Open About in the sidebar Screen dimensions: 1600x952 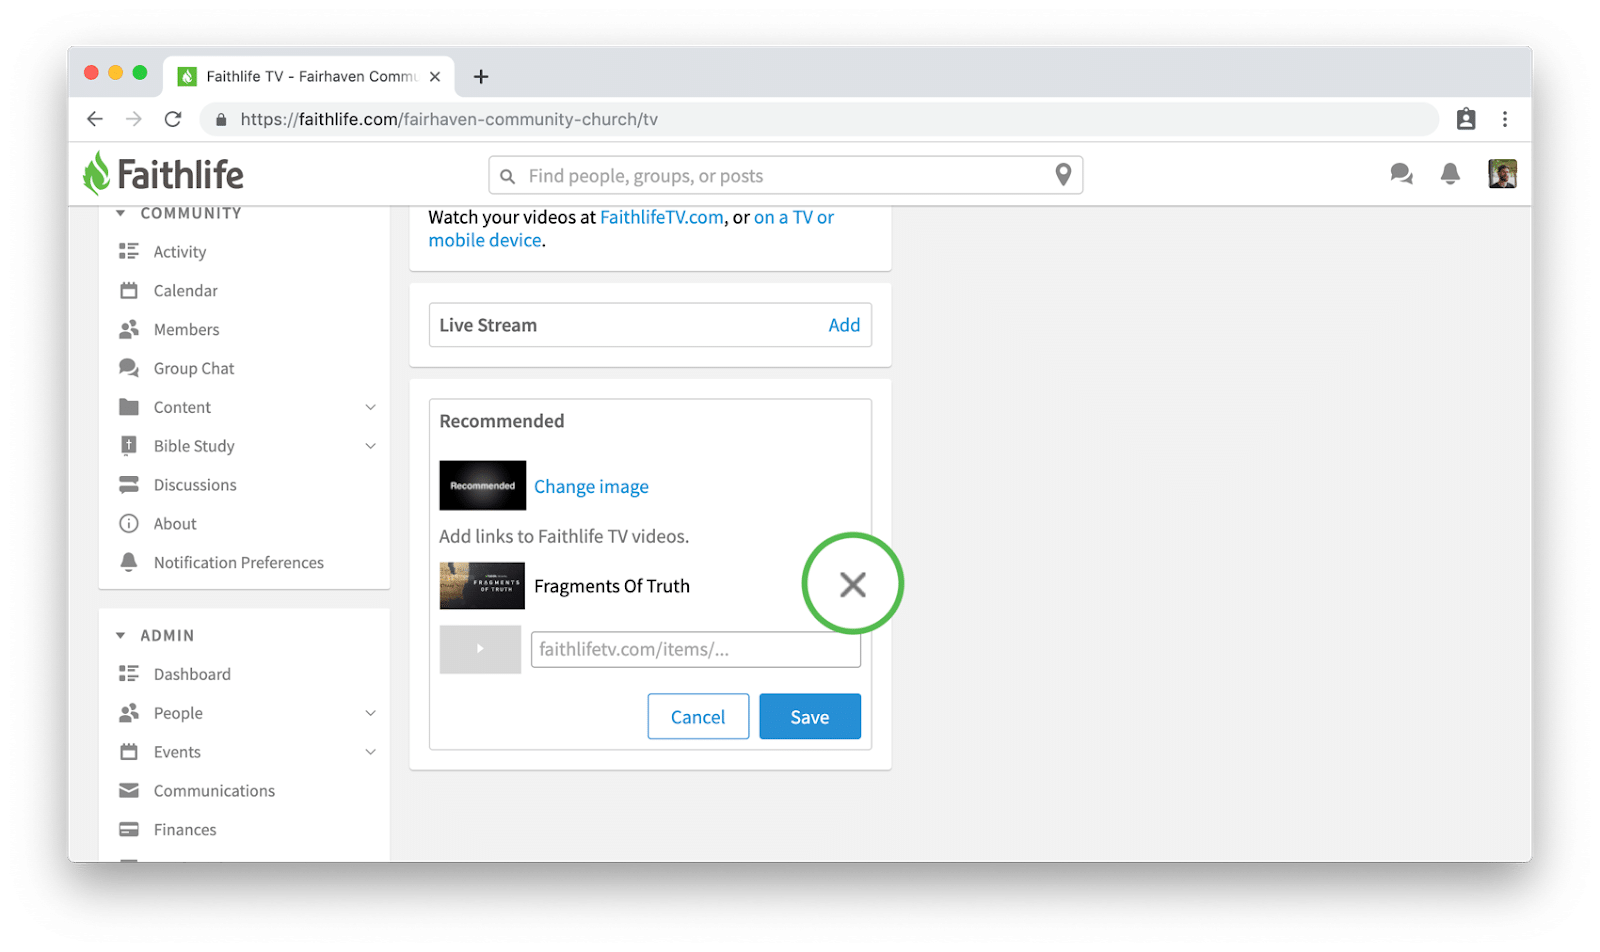175,524
